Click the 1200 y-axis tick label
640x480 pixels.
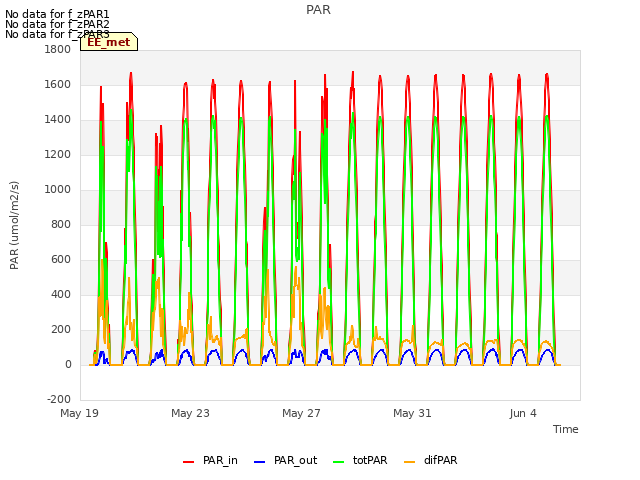[58, 155]
